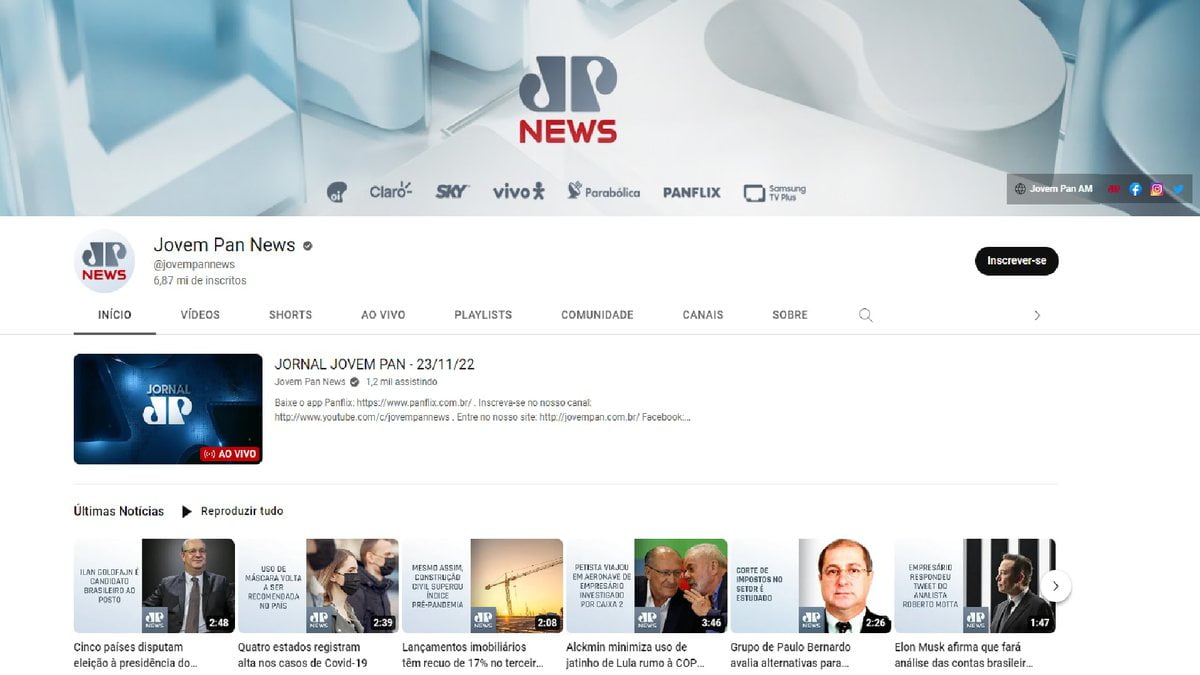Click the live video description text
1200x675 pixels.
[x=482, y=410]
